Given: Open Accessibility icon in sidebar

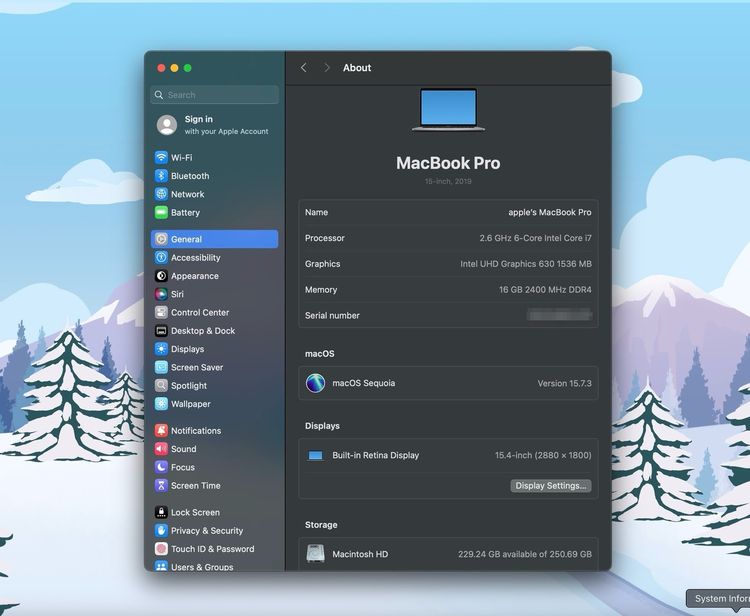Looking at the screenshot, I should (x=161, y=257).
